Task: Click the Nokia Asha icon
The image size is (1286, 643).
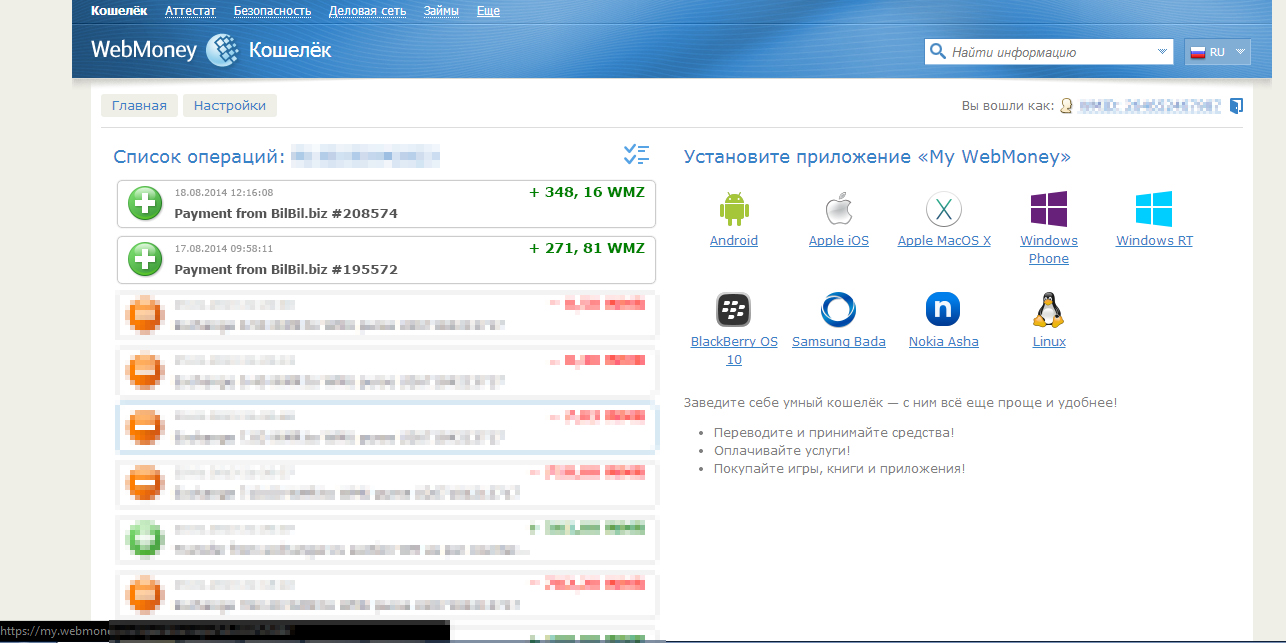Action: (x=943, y=310)
